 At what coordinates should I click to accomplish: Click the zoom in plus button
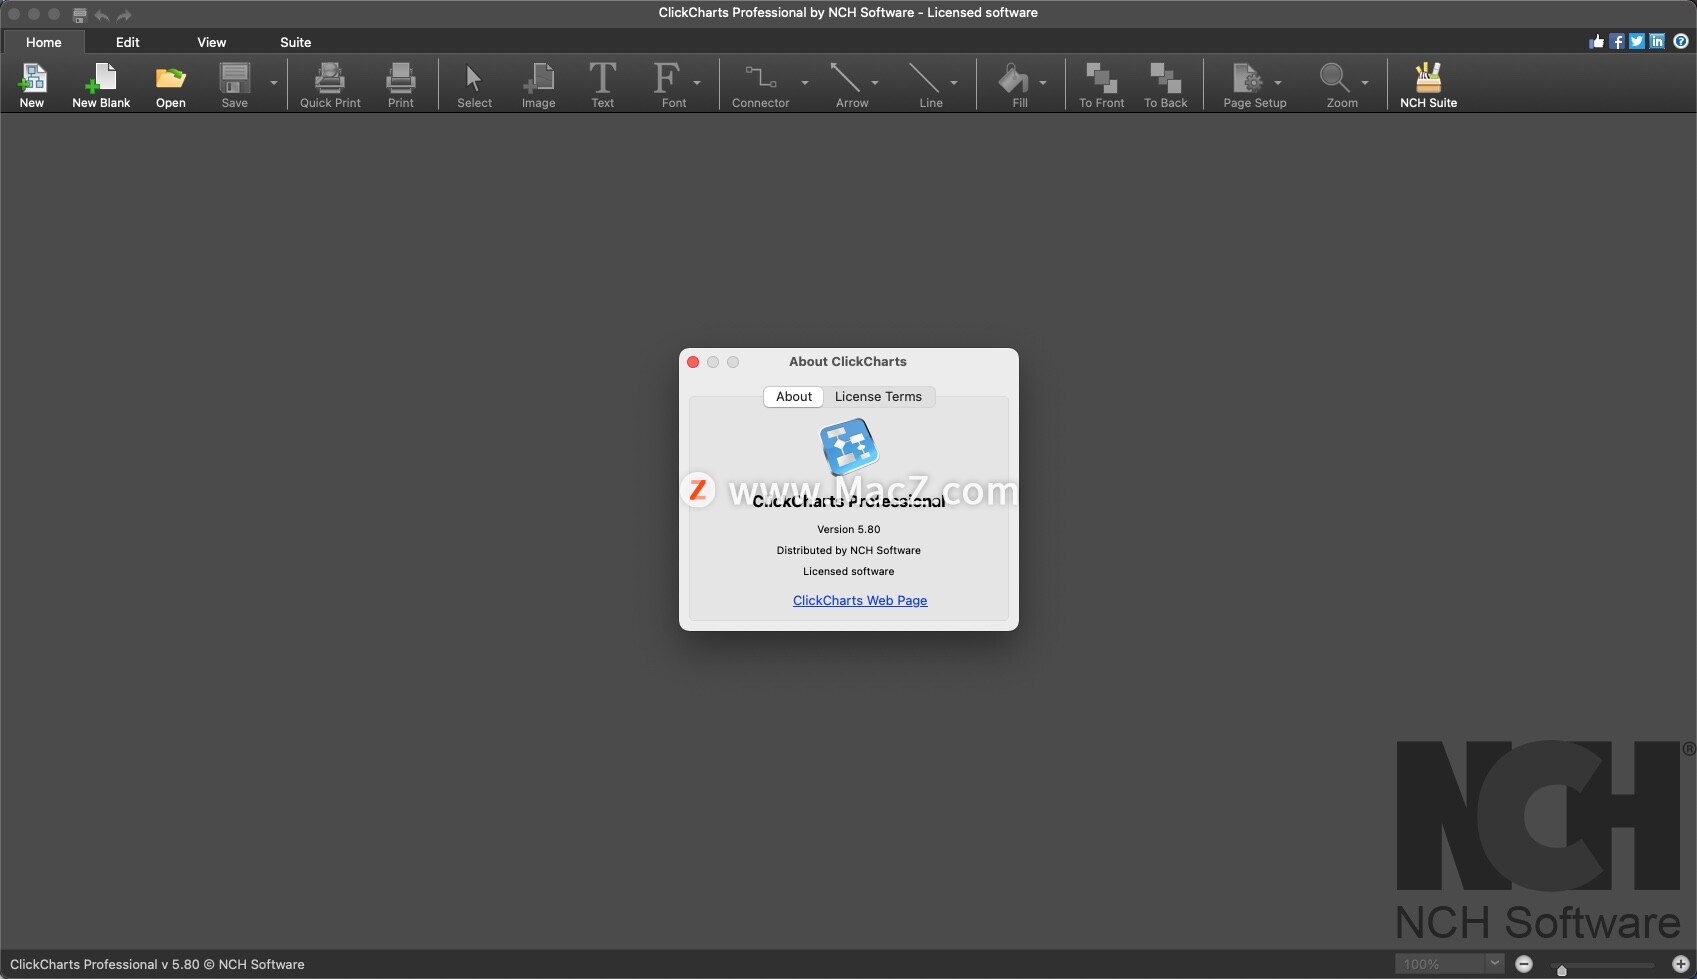click(x=1681, y=964)
